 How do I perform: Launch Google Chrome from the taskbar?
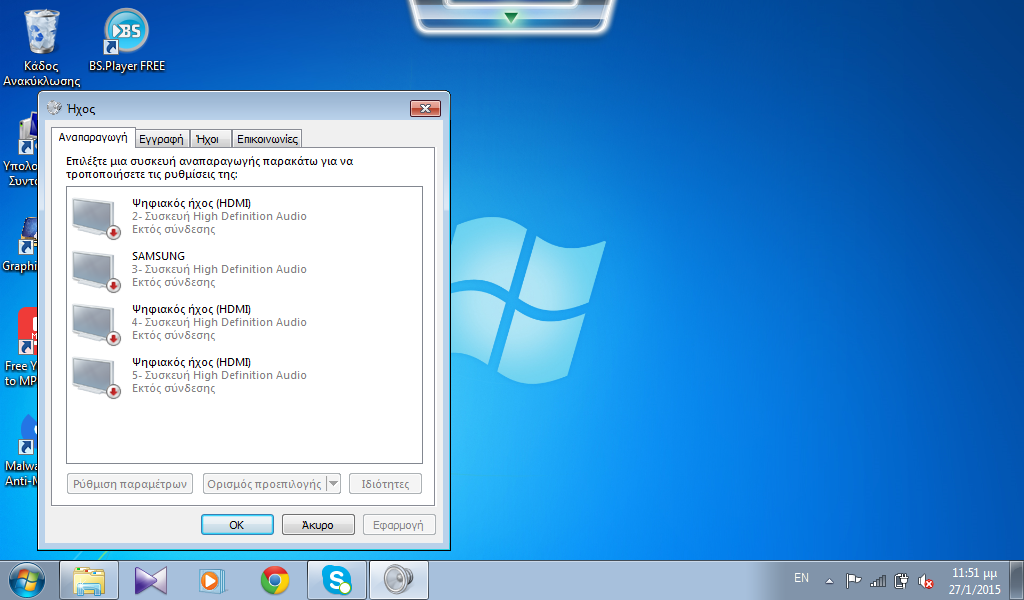pyautogui.click(x=275, y=580)
